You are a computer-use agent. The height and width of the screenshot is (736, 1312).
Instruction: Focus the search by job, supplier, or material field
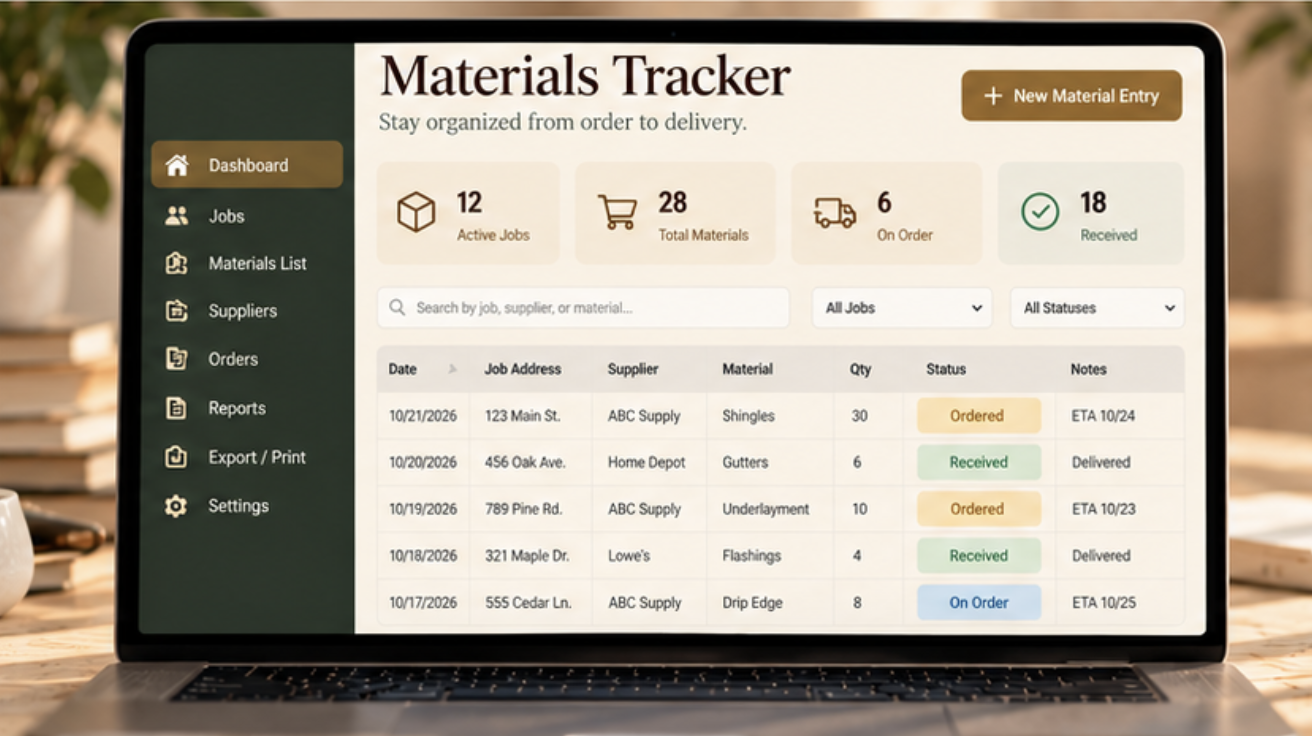(583, 308)
